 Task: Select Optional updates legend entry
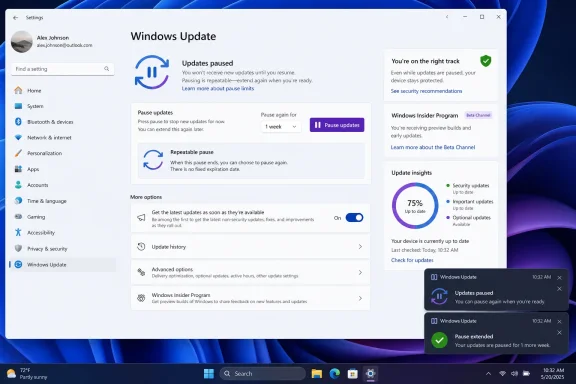click(x=469, y=220)
